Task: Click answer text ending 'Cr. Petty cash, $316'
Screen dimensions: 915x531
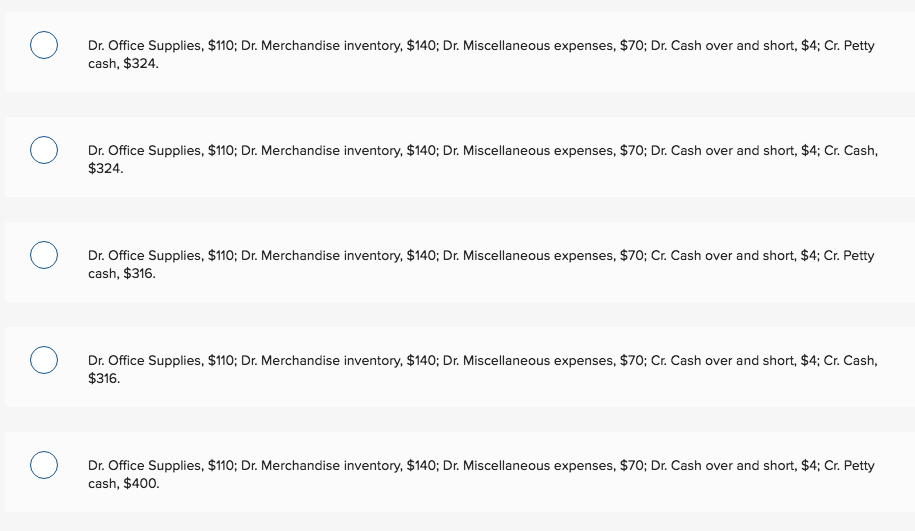Action: coord(480,265)
